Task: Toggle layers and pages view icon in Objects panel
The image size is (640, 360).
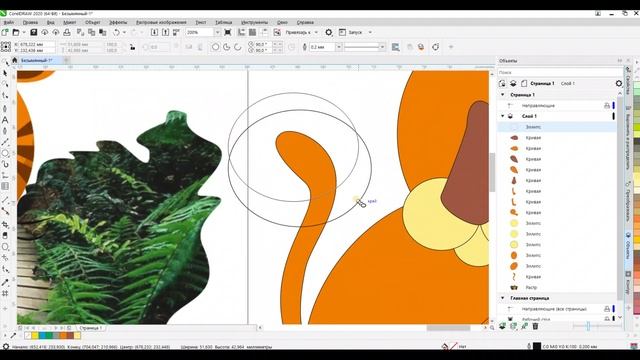Action: (x=513, y=83)
